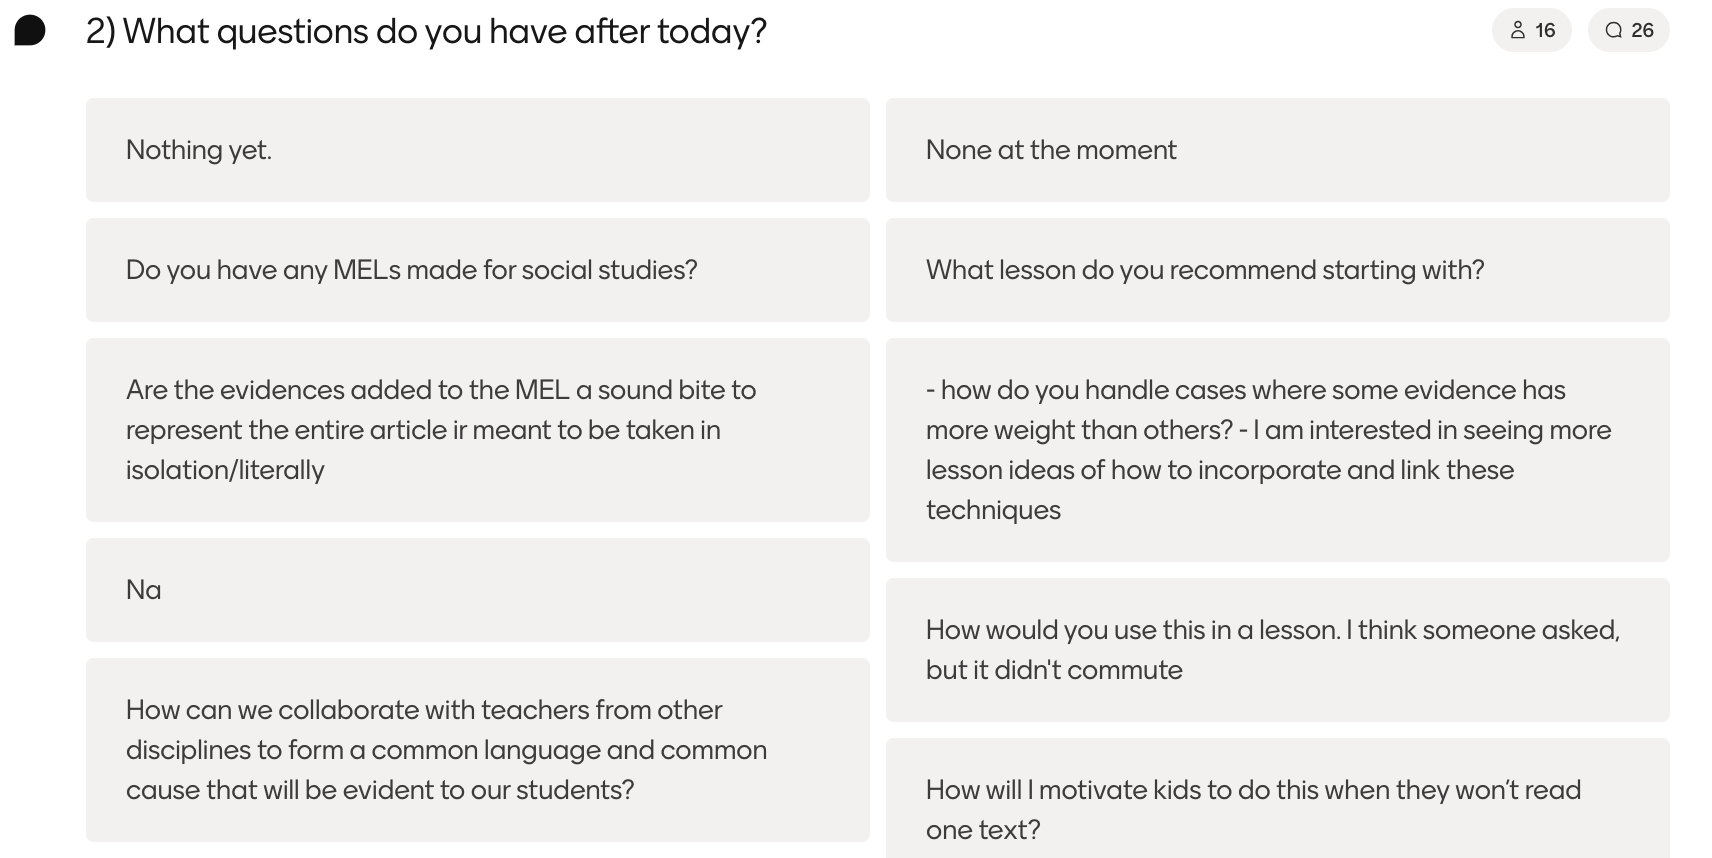This screenshot has width=1712, height=858.
Task: Click 'What lesson do you recommend' card
Action: [x=1278, y=270]
